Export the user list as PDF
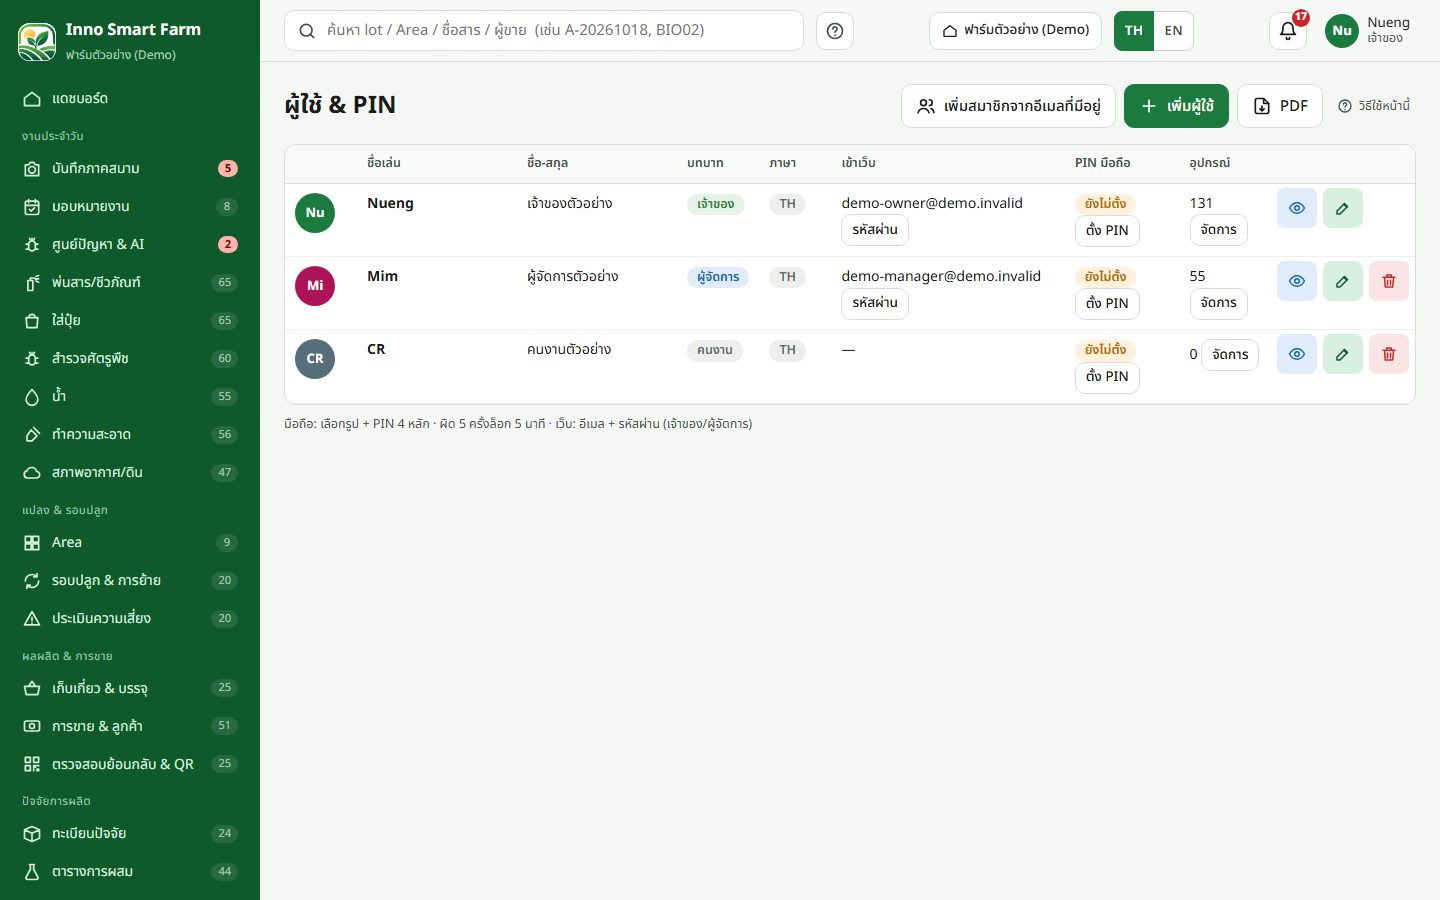1440x900 pixels. [x=1280, y=106]
